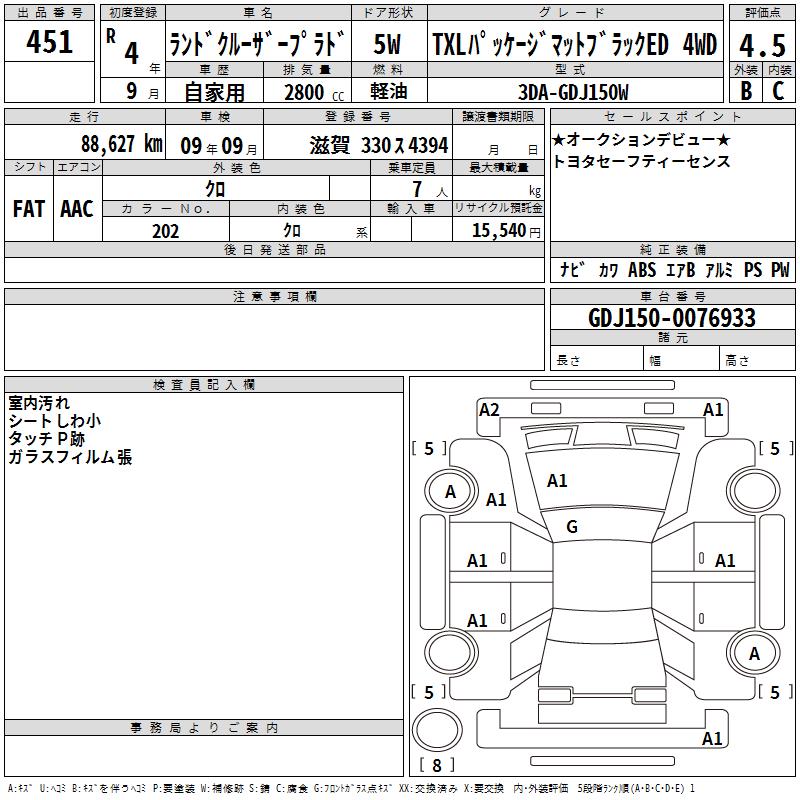The width and height of the screenshot is (800, 800).
Task: Click the 出品番号 header
Action: click(49, 13)
